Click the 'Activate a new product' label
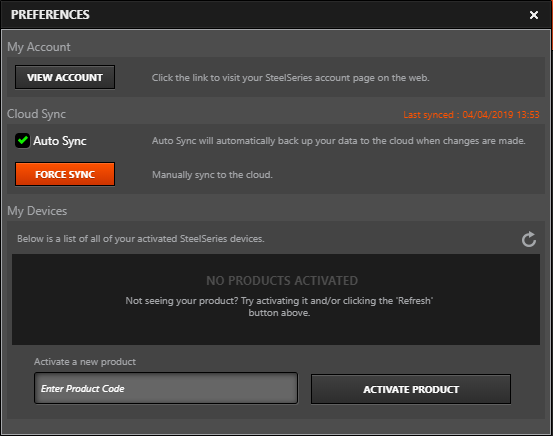 click(85, 362)
